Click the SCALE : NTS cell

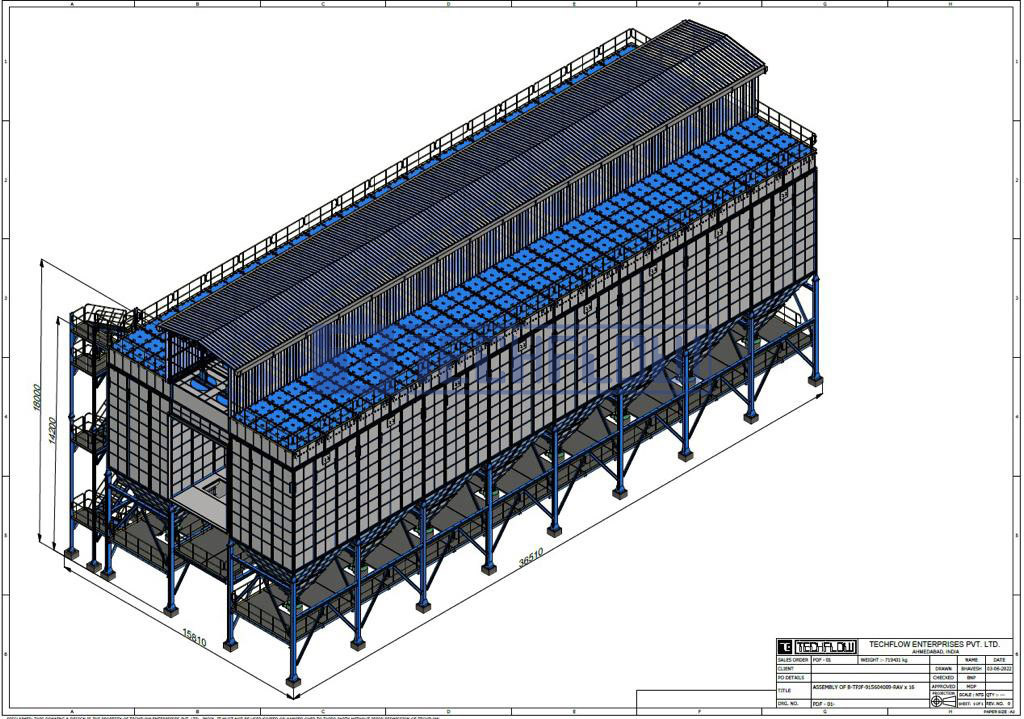click(971, 695)
